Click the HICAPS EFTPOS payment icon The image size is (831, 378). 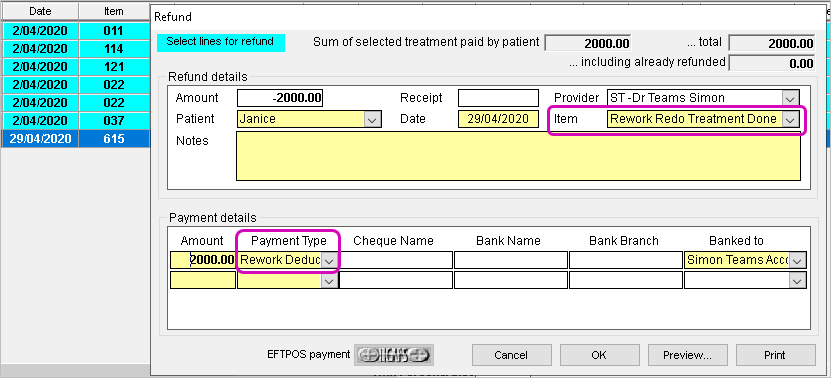click(394, 355)
